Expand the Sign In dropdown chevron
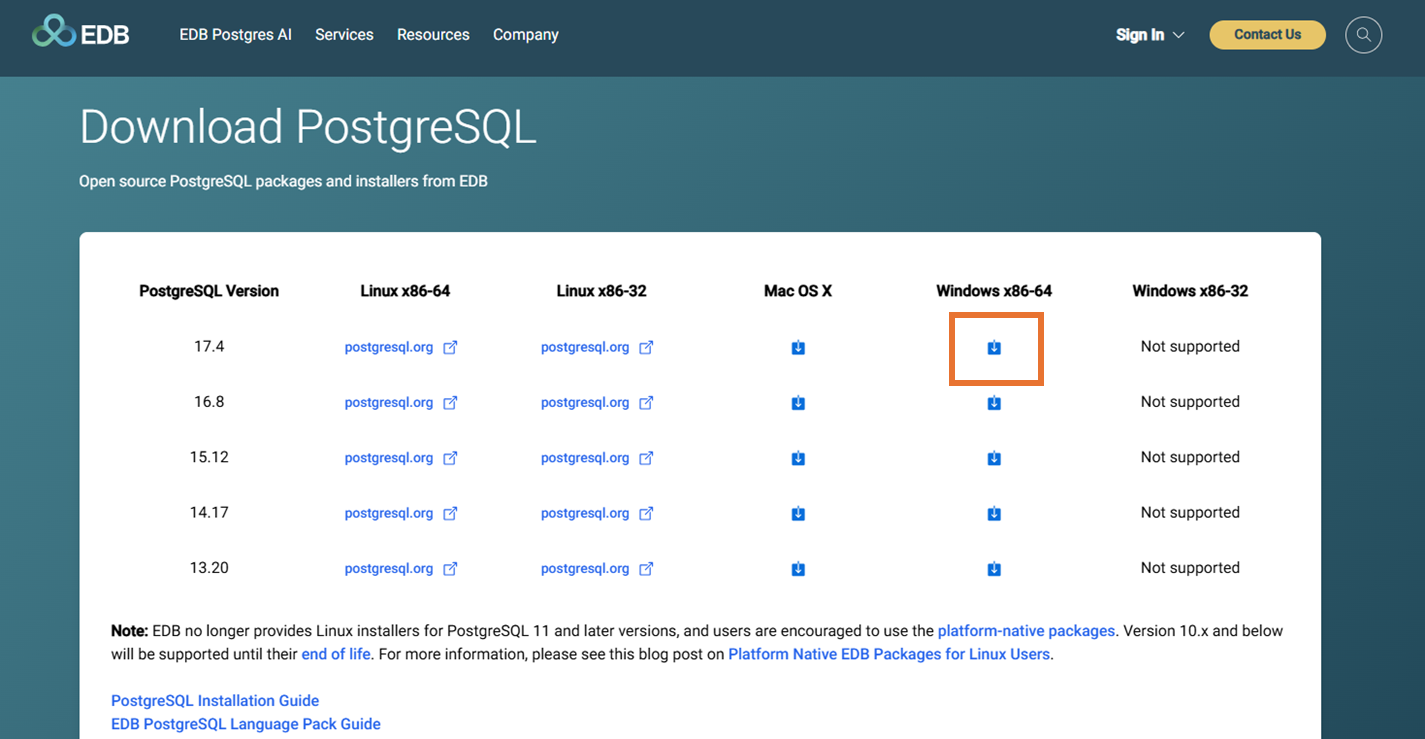1425x739 pixels. point(1178,35)
